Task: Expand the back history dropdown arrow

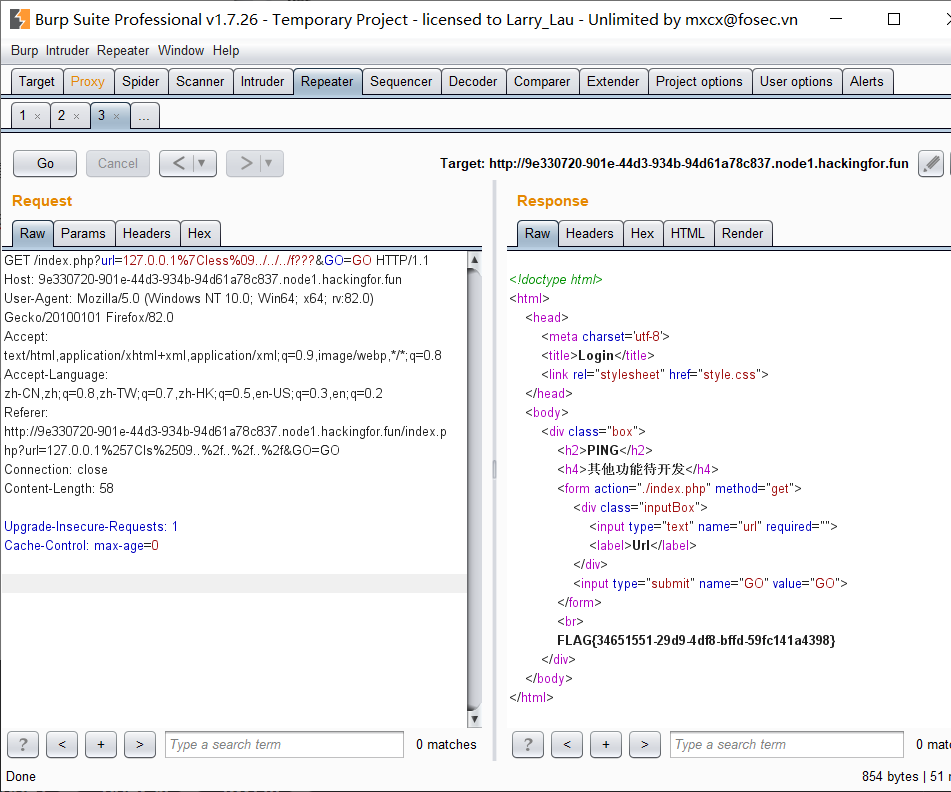Action: [203, 163]
